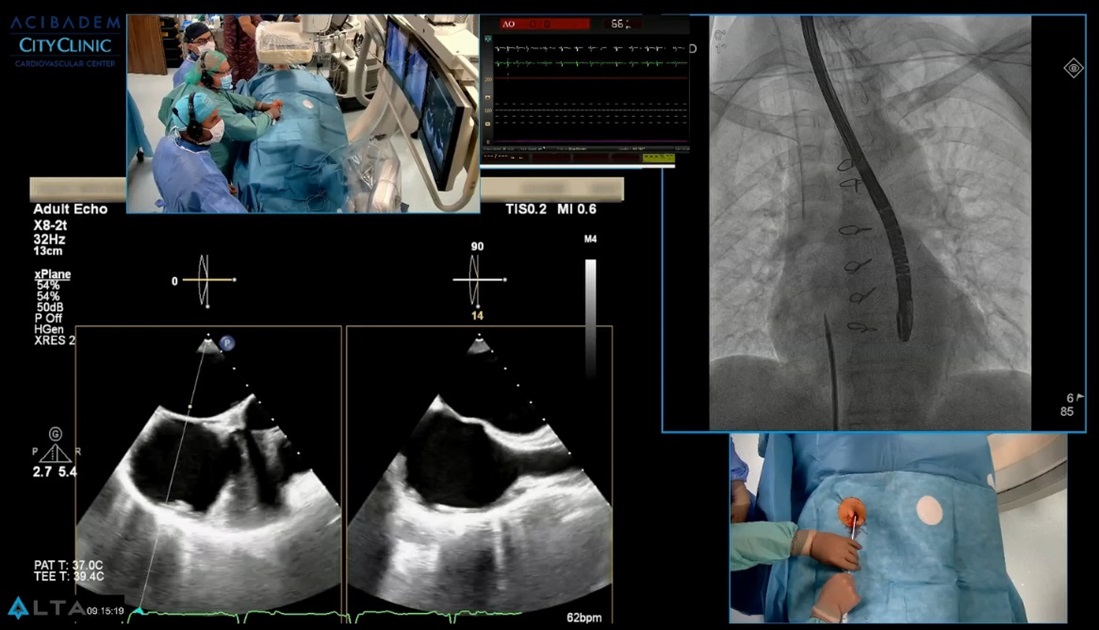Screen dimensions: 1099x630
Task: Click the eye diamond icon beside fluoroscopy
Action: (1073, 68)
